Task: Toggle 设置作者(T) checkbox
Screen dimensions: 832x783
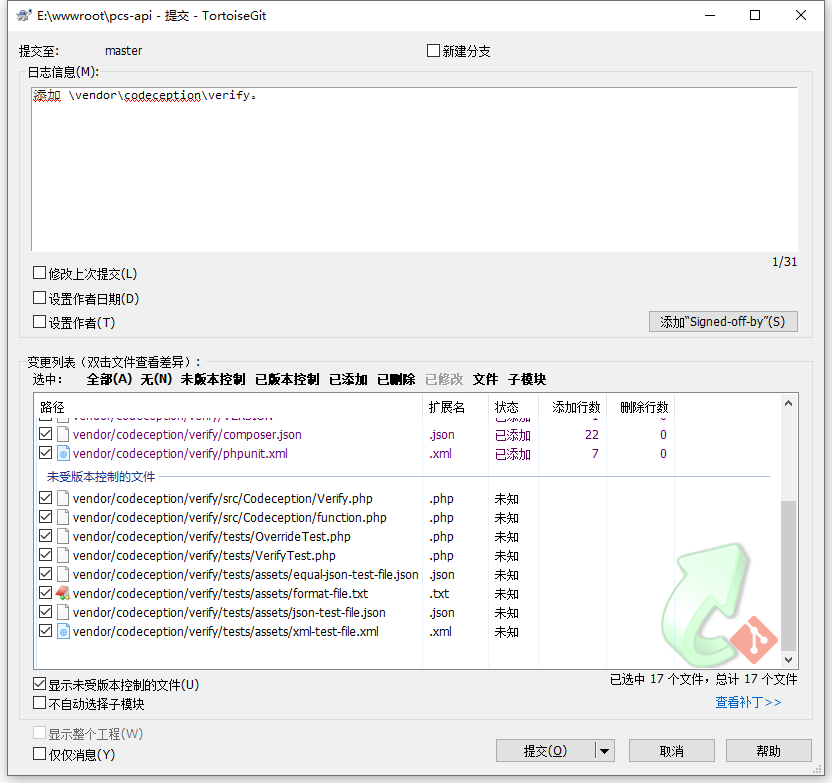Action: click(39, 321)
